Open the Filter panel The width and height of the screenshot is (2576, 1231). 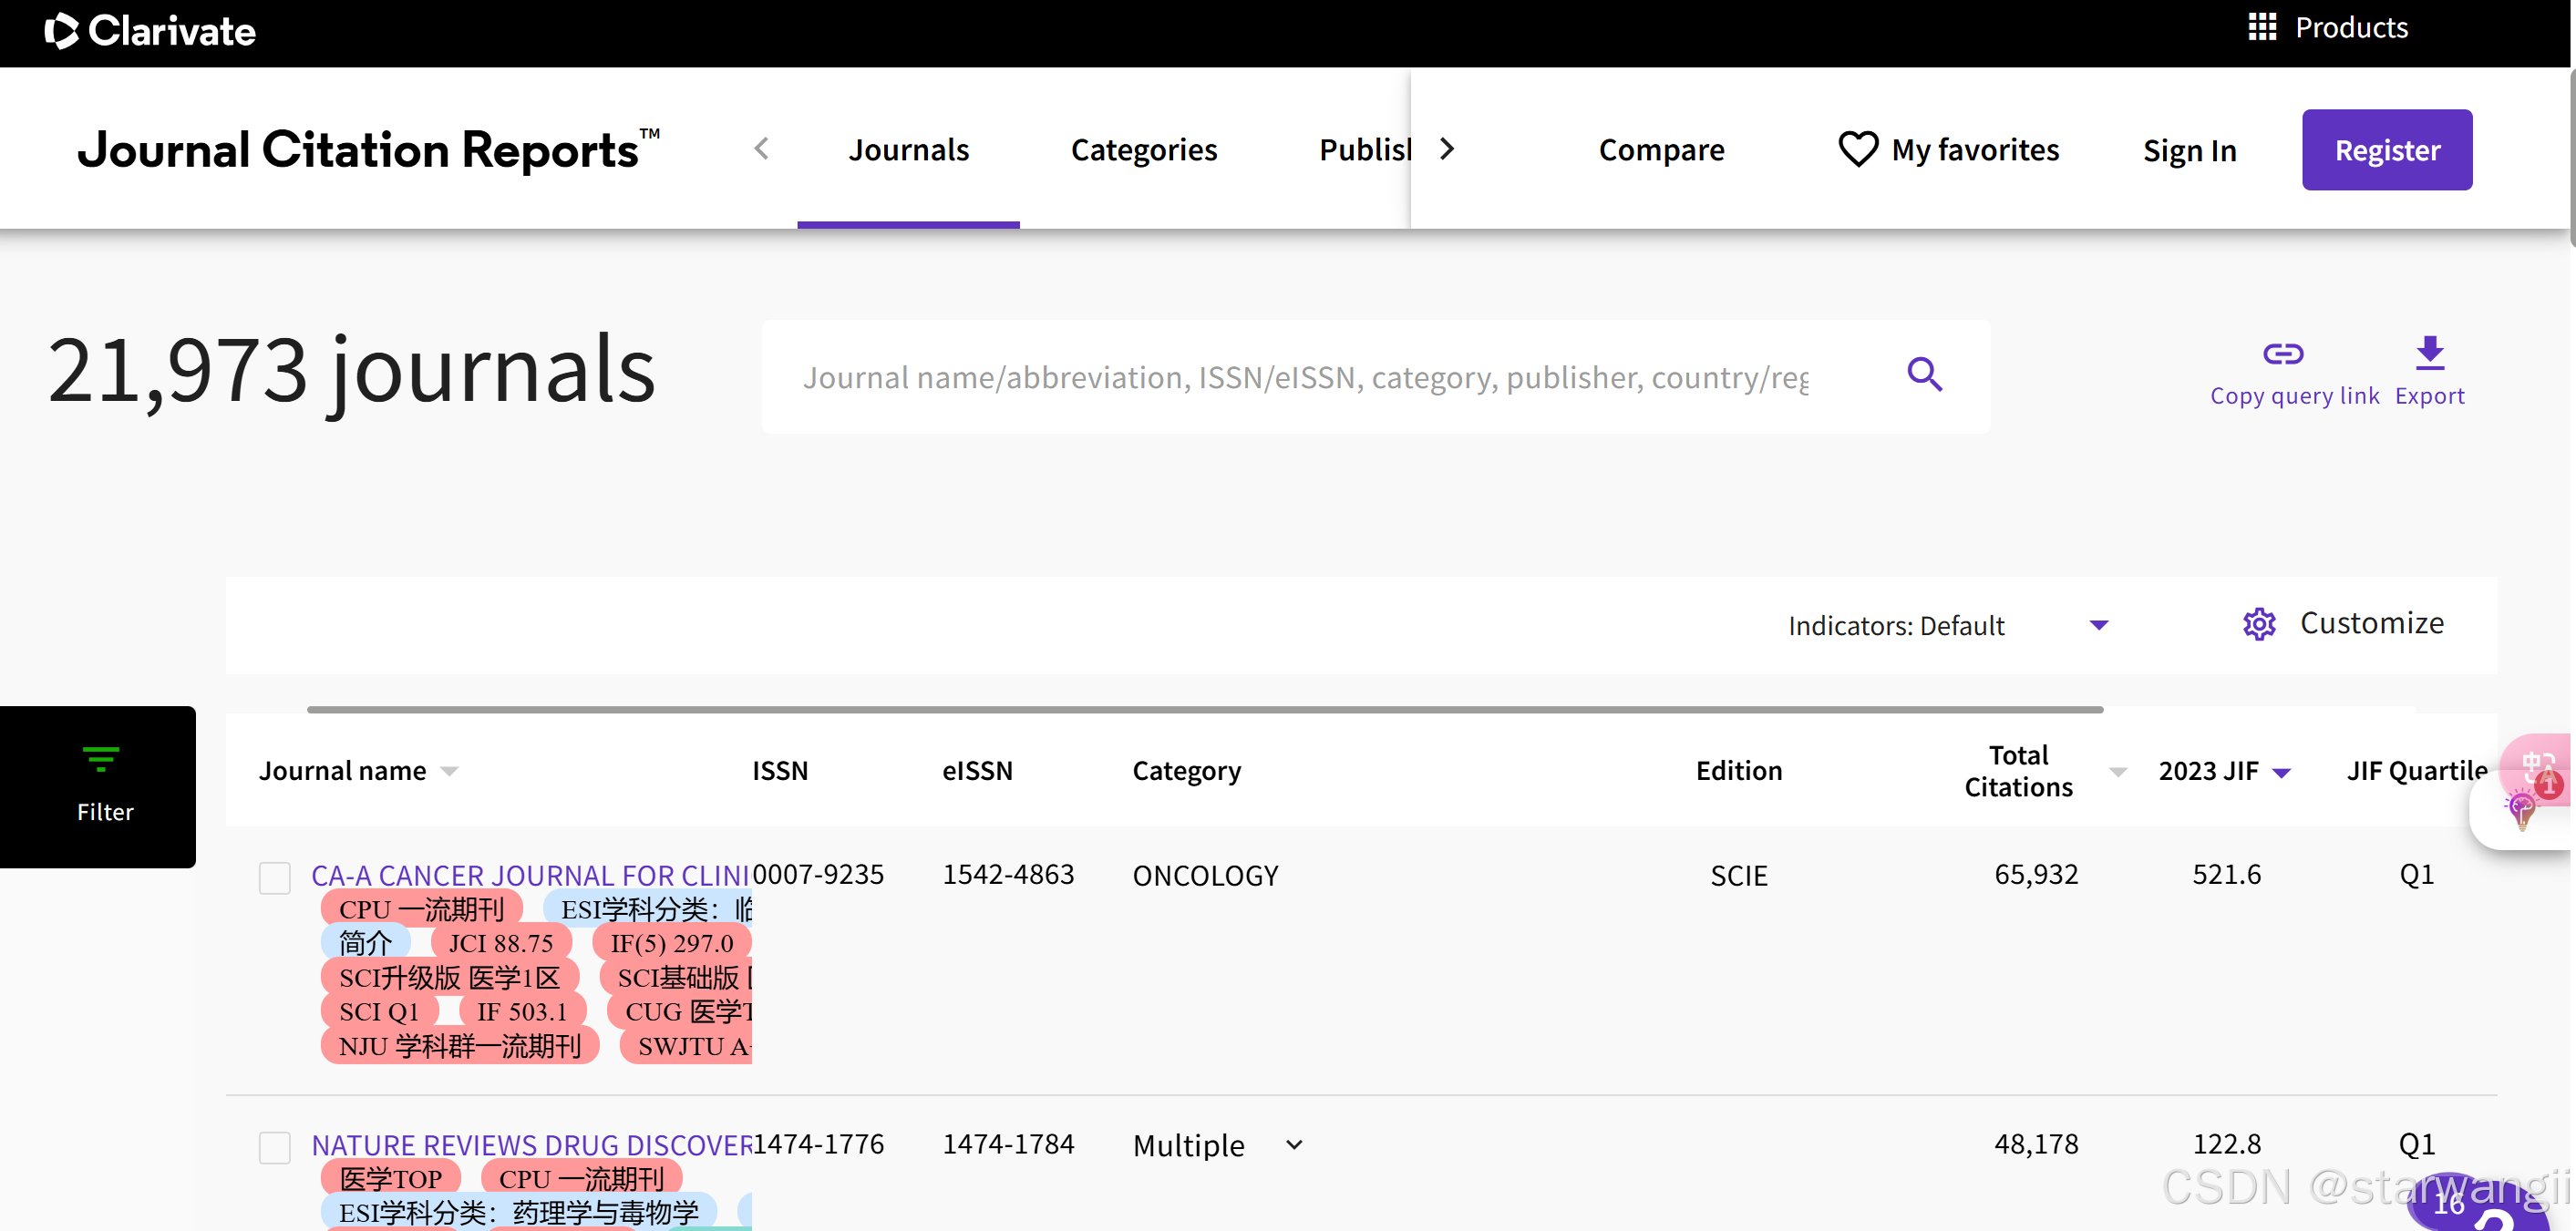pyautogui.click(x=100, y=786)
